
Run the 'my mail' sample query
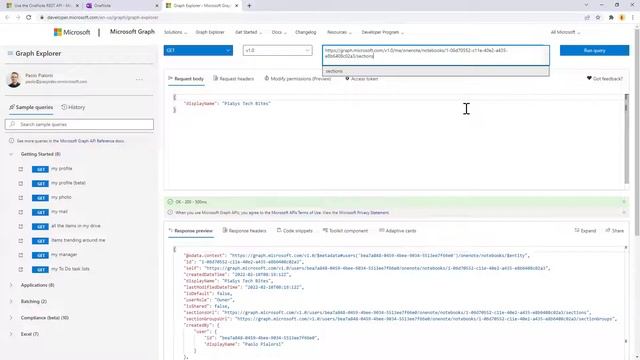pos(59,211)
